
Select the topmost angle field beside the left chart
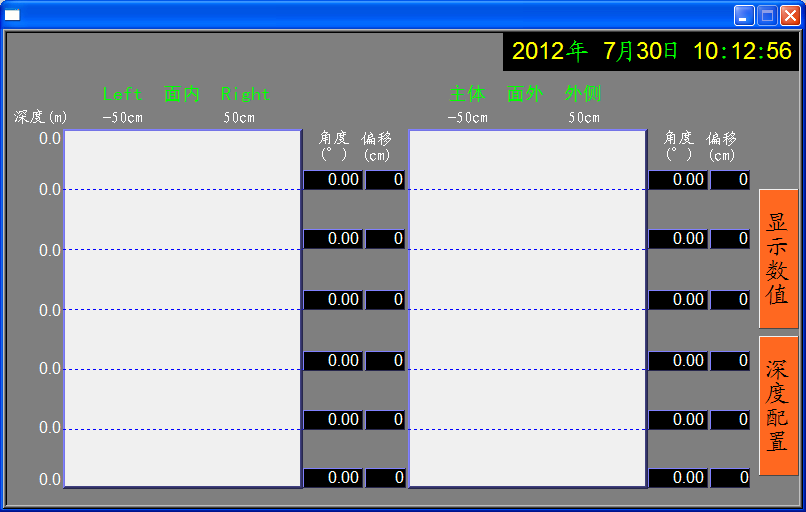(333, 180)
